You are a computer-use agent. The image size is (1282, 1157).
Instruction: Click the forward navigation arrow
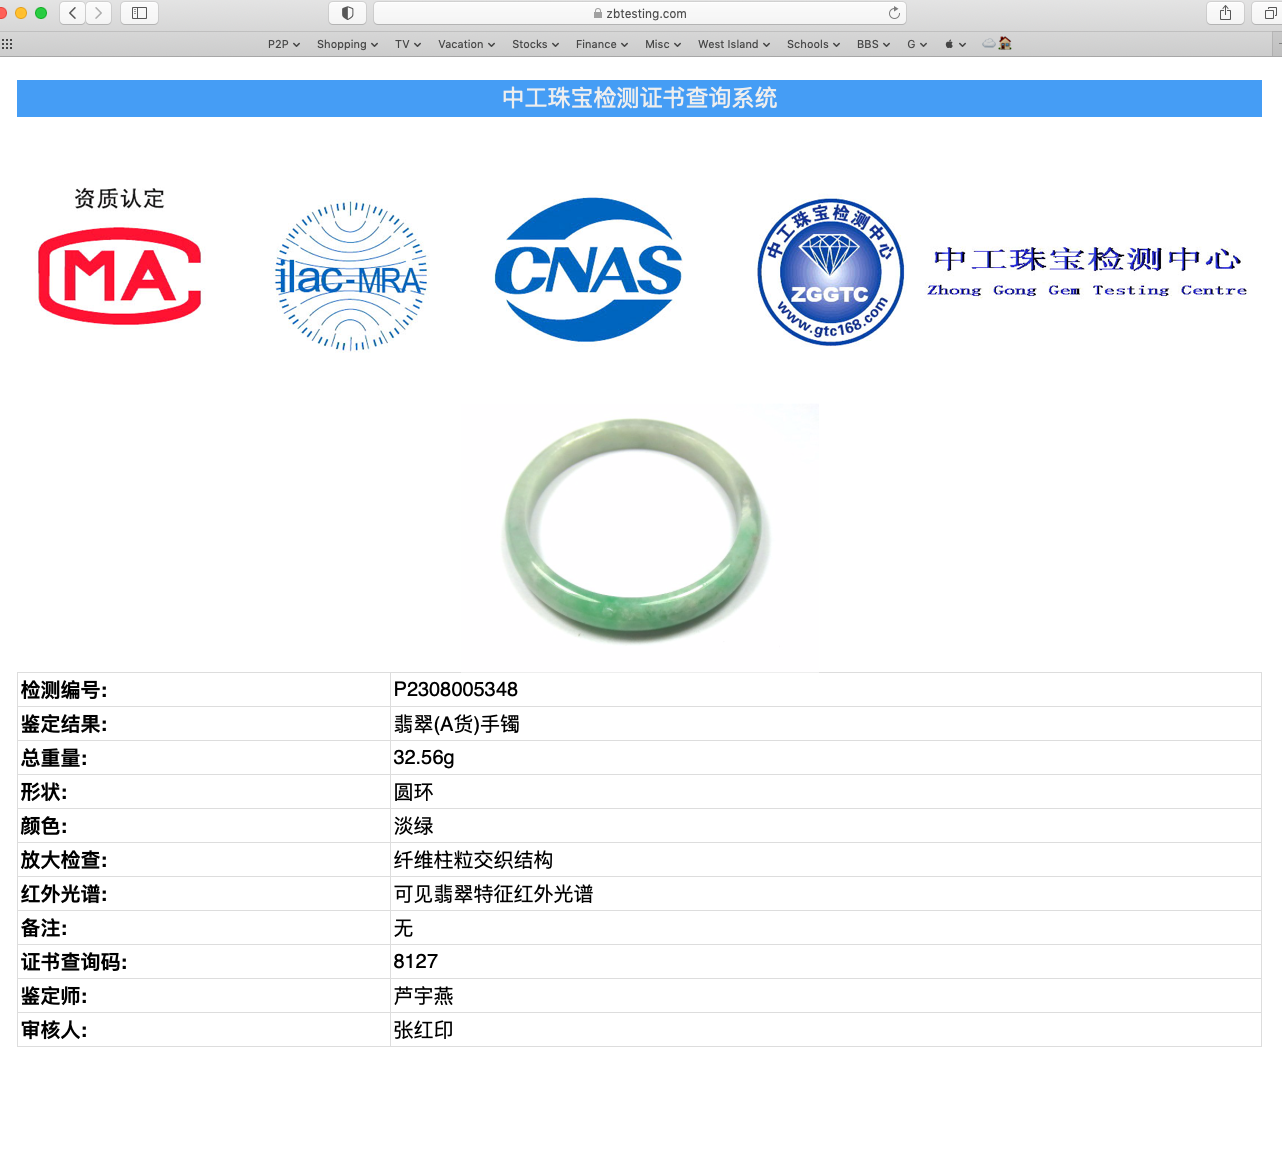[98, 13]
